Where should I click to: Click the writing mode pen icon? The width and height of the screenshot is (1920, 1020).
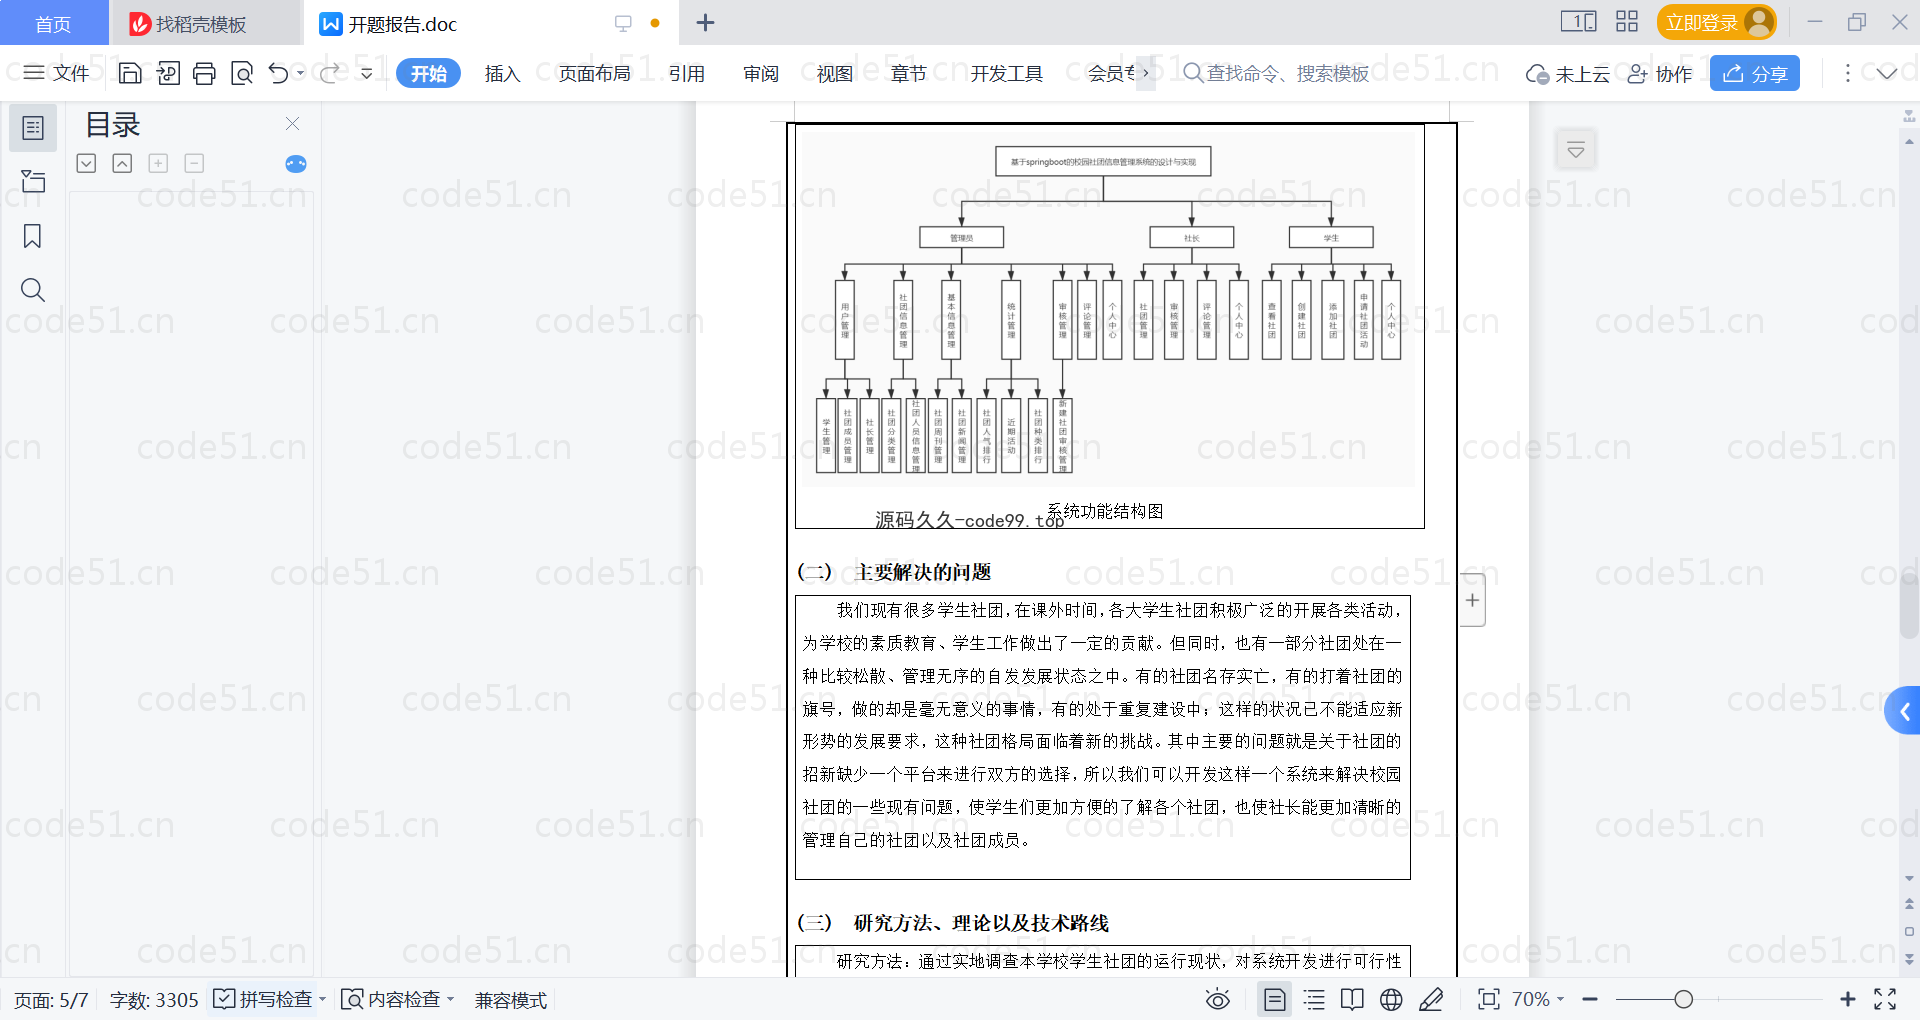pos(1431,999)
